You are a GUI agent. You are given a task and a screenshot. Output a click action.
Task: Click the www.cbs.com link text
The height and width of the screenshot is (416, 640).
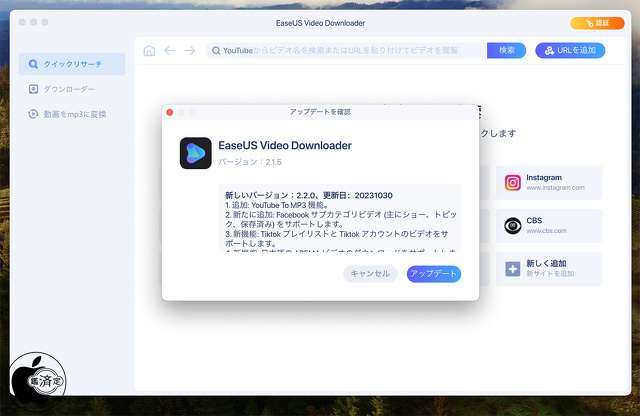546,231
